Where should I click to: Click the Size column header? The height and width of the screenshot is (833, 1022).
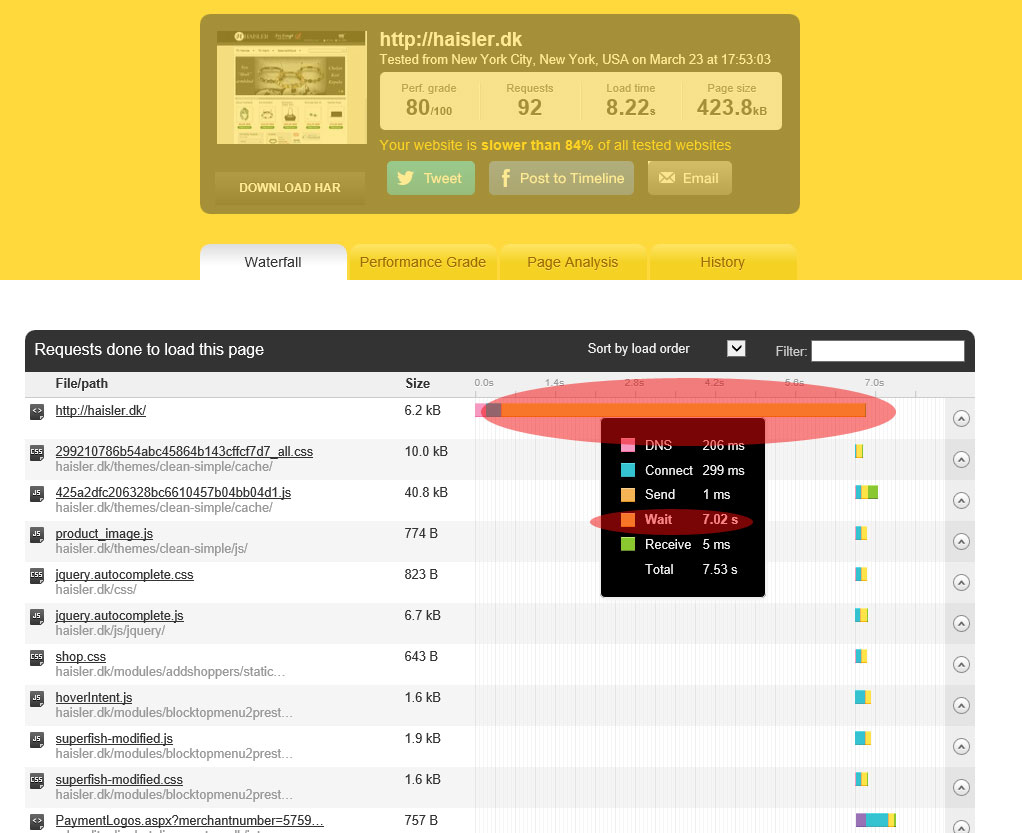417,383
